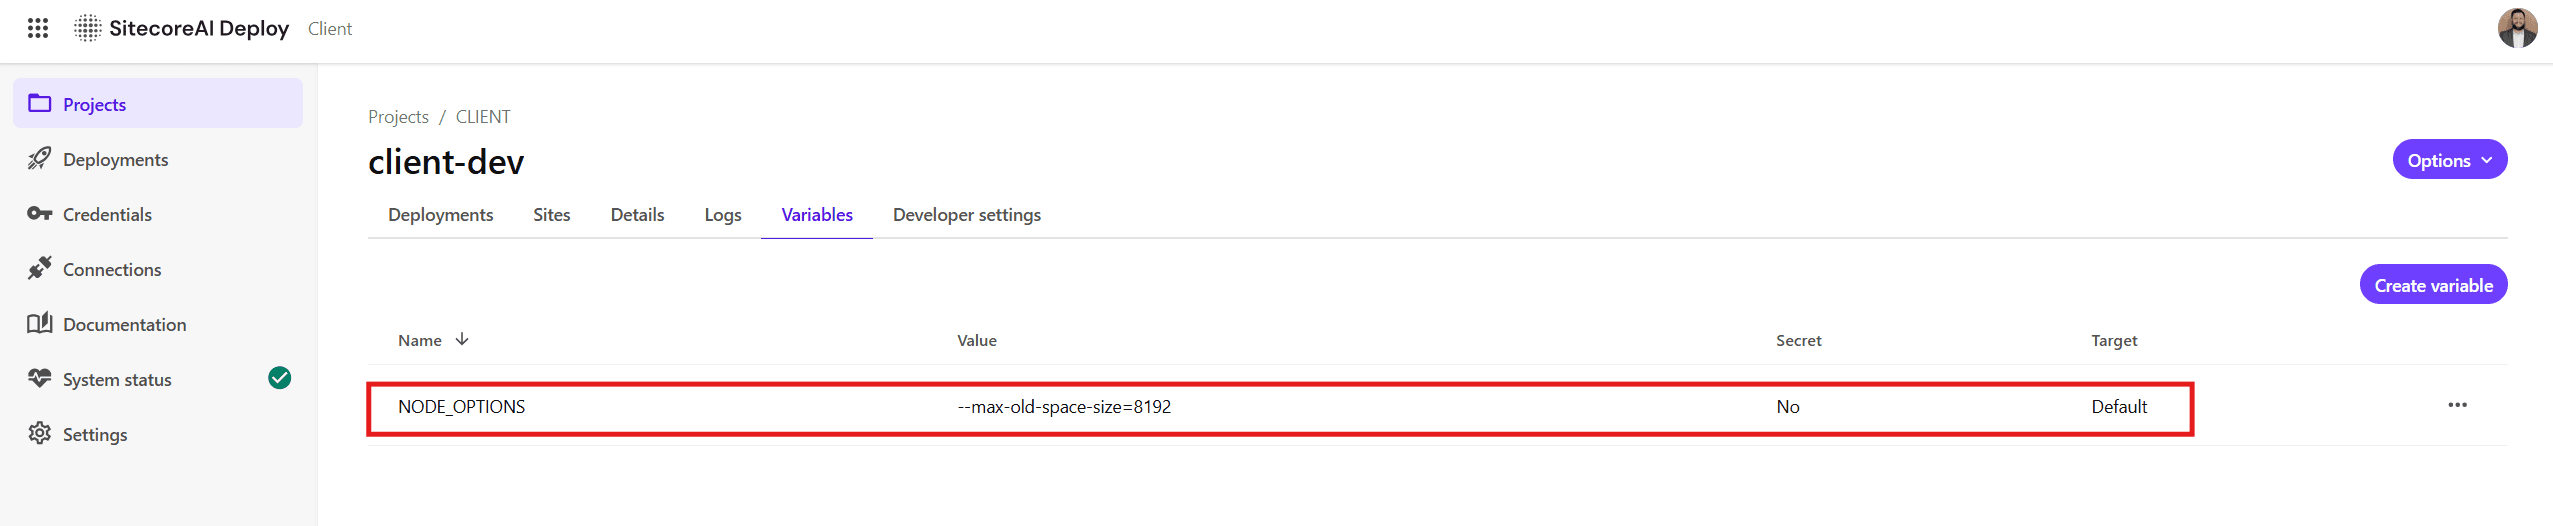This screenshot has height=526, width=2553.
Task: Toggle Name column sort arrow
Action: [462, 340]
